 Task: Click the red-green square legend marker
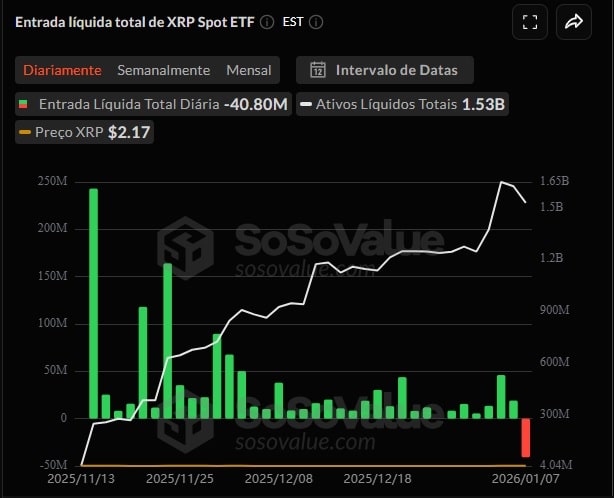pos(24,104)
